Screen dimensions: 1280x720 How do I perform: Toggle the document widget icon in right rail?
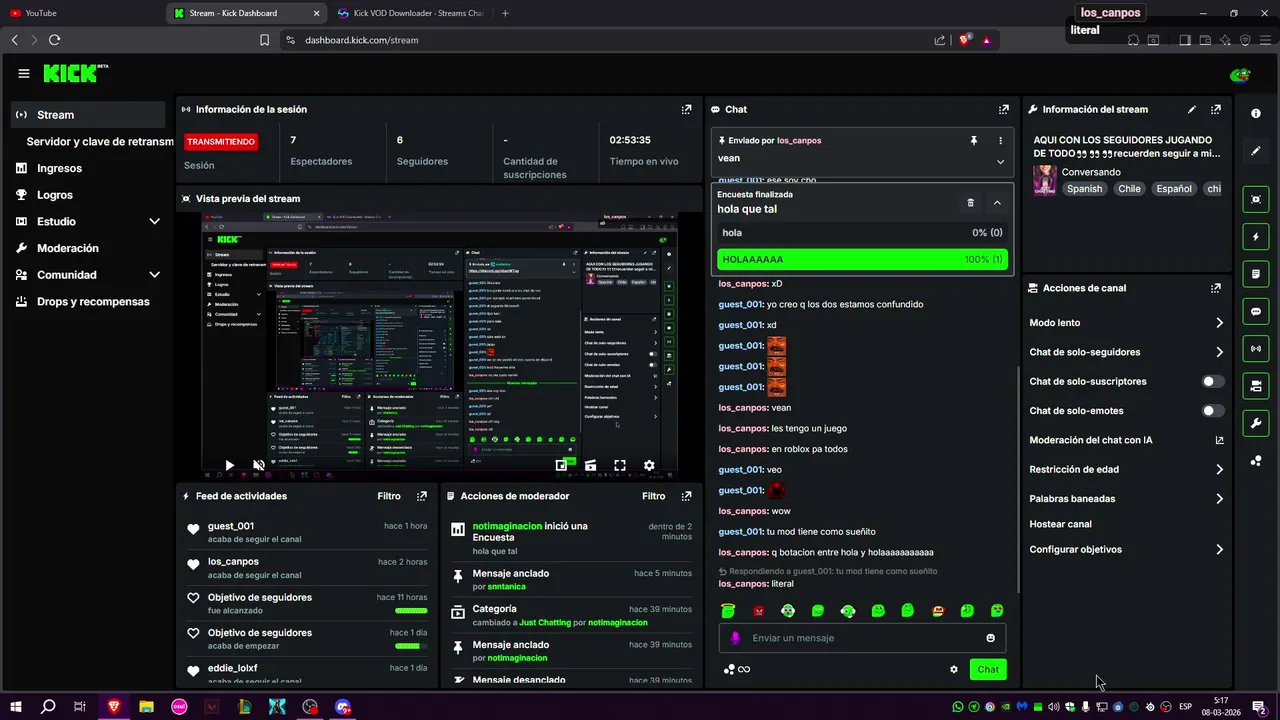(x=1256, y=274)
